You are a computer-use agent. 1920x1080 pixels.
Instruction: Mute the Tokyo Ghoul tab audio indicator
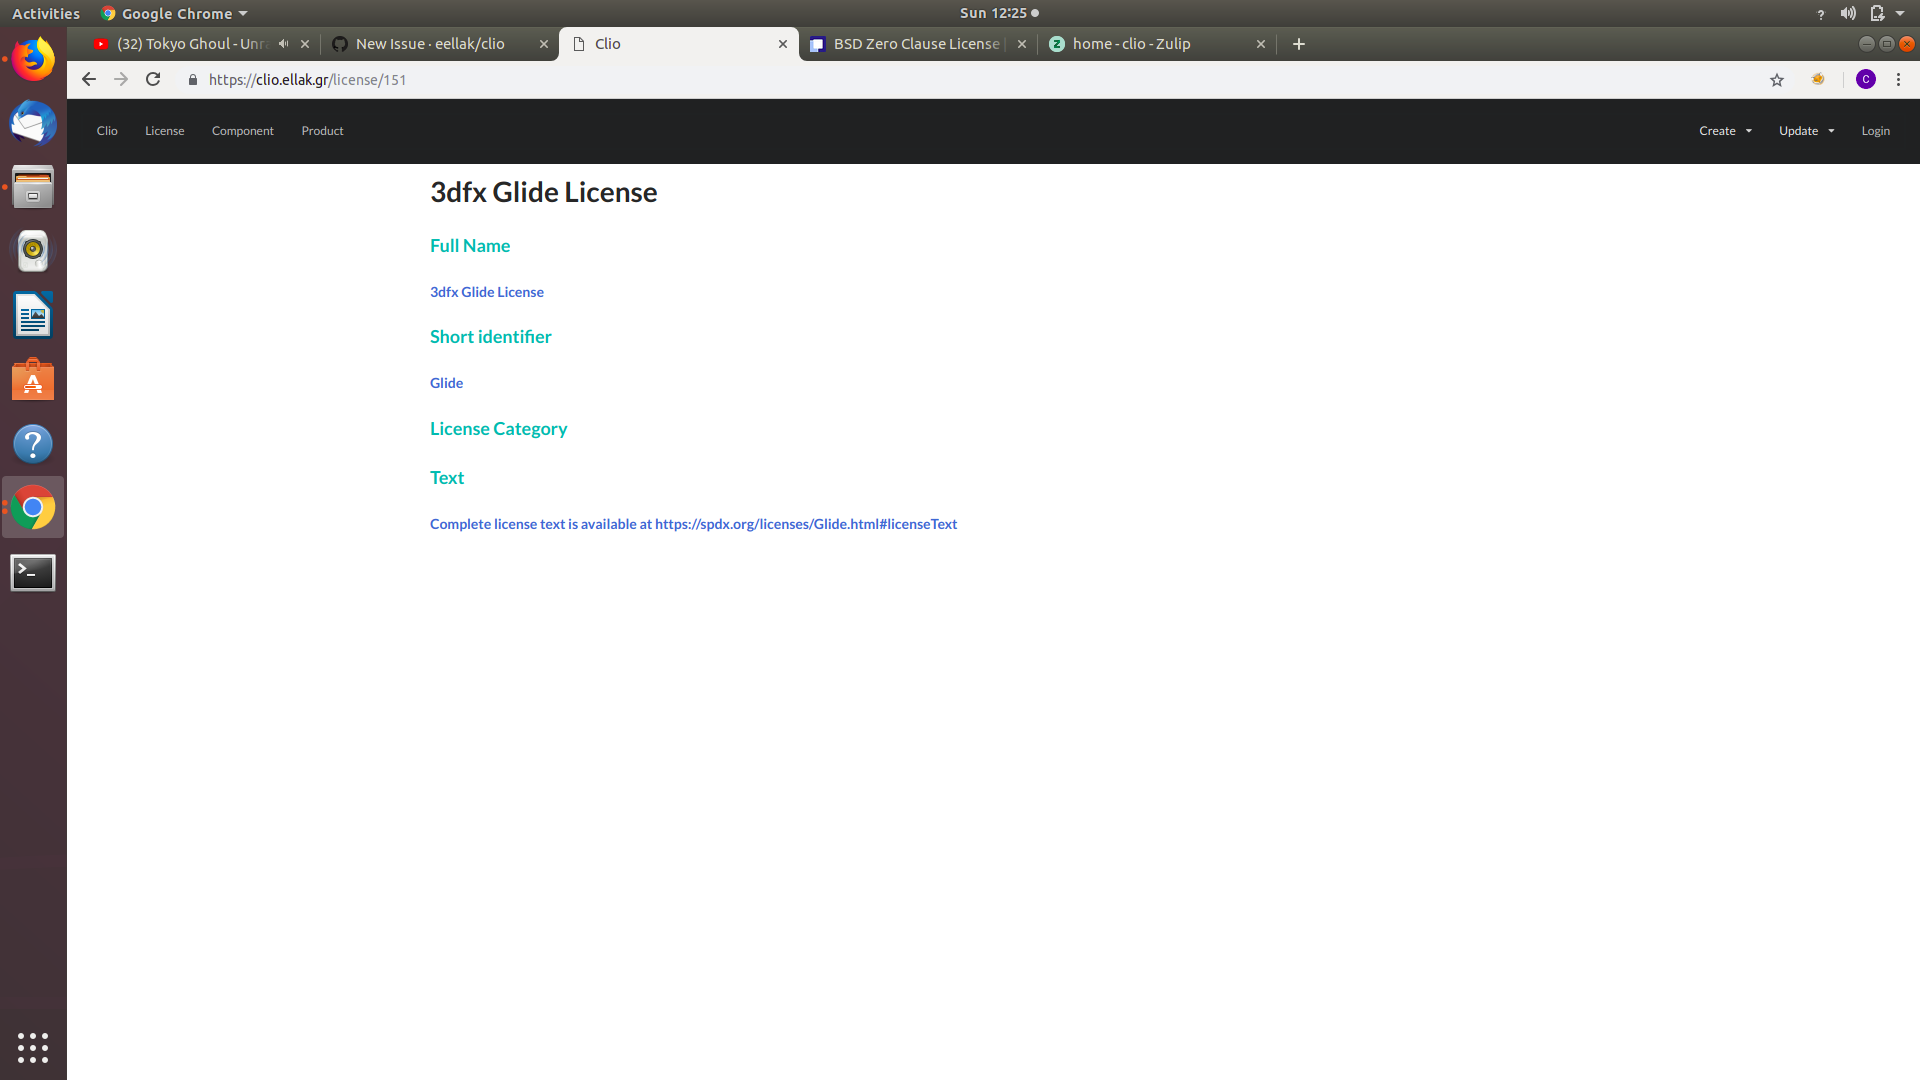click(x=283, y=44)
